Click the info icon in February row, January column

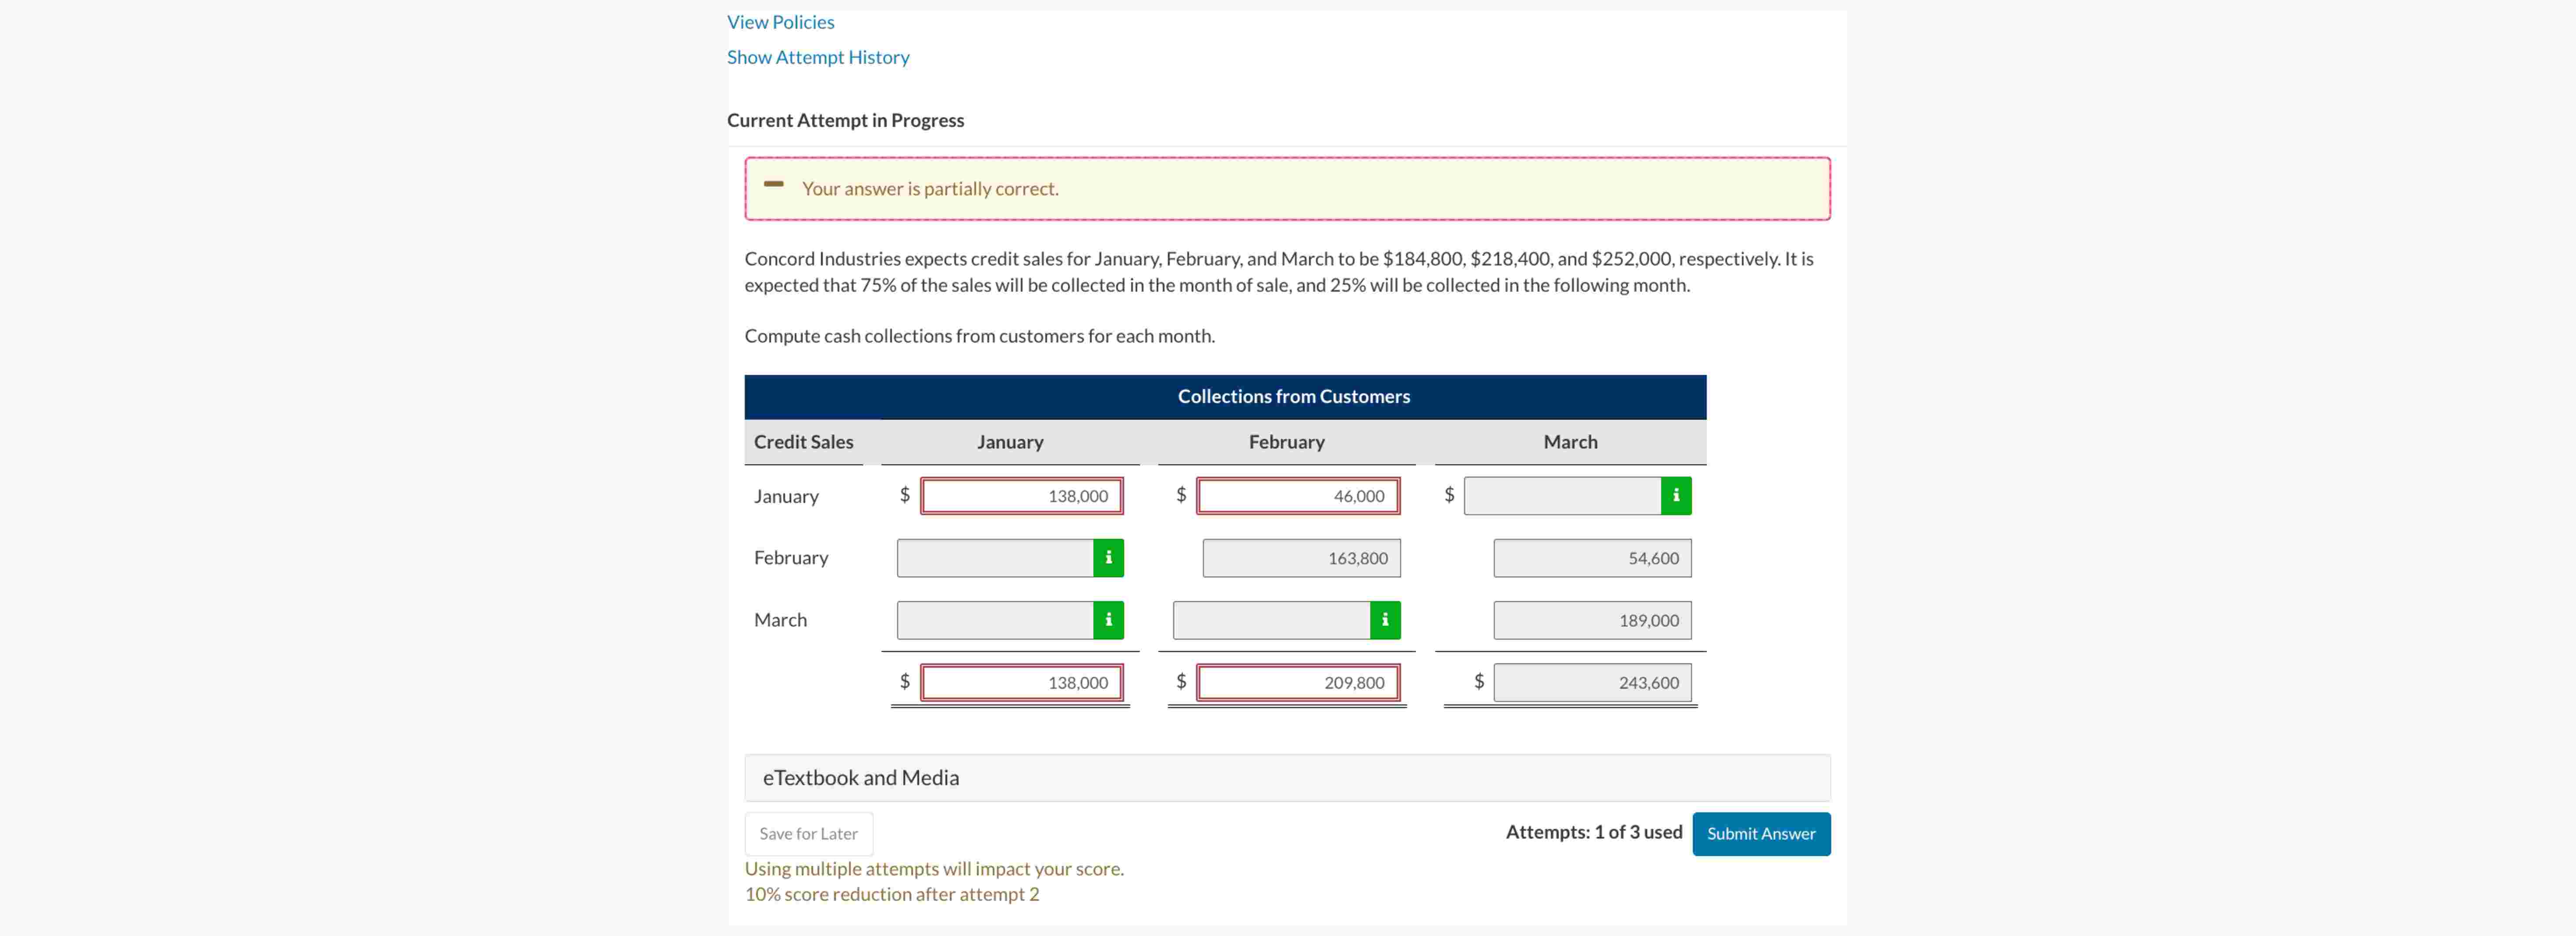click(1108, 557)
